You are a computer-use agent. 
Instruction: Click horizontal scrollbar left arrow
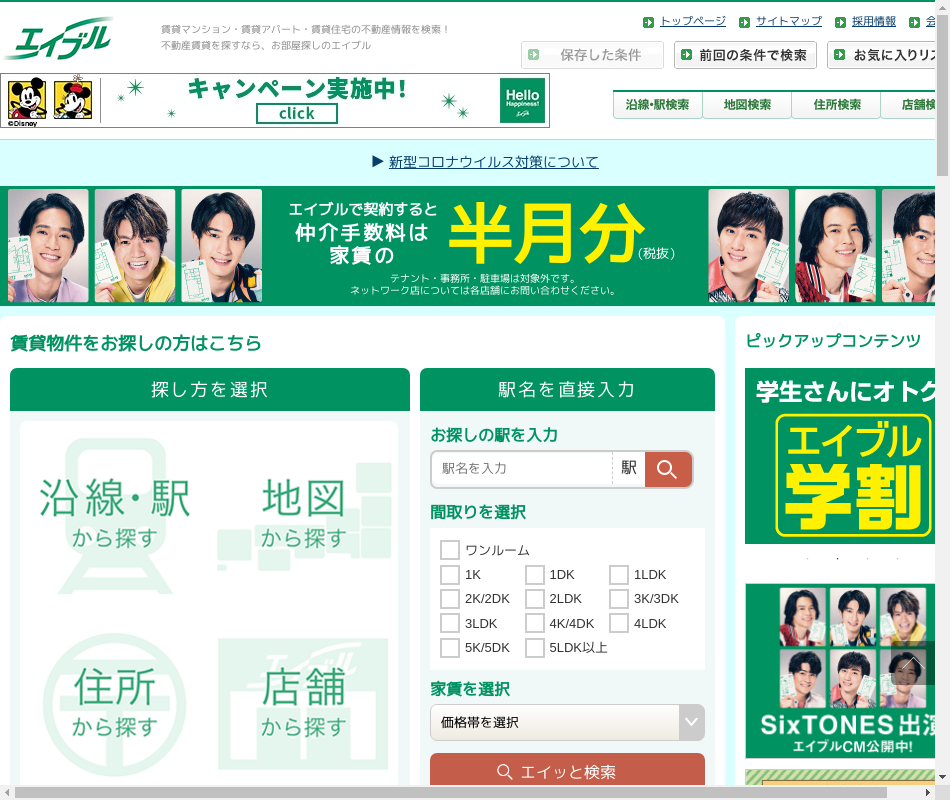point(7,793)
